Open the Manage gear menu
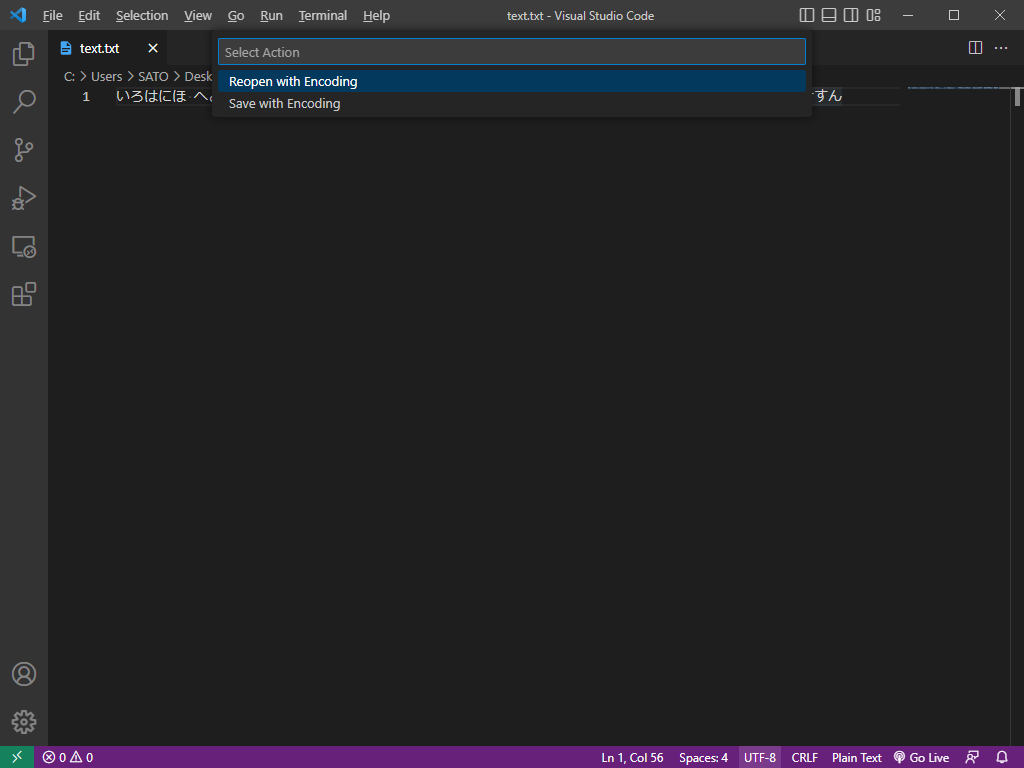 pyautogui.click(x=24, y=722)
